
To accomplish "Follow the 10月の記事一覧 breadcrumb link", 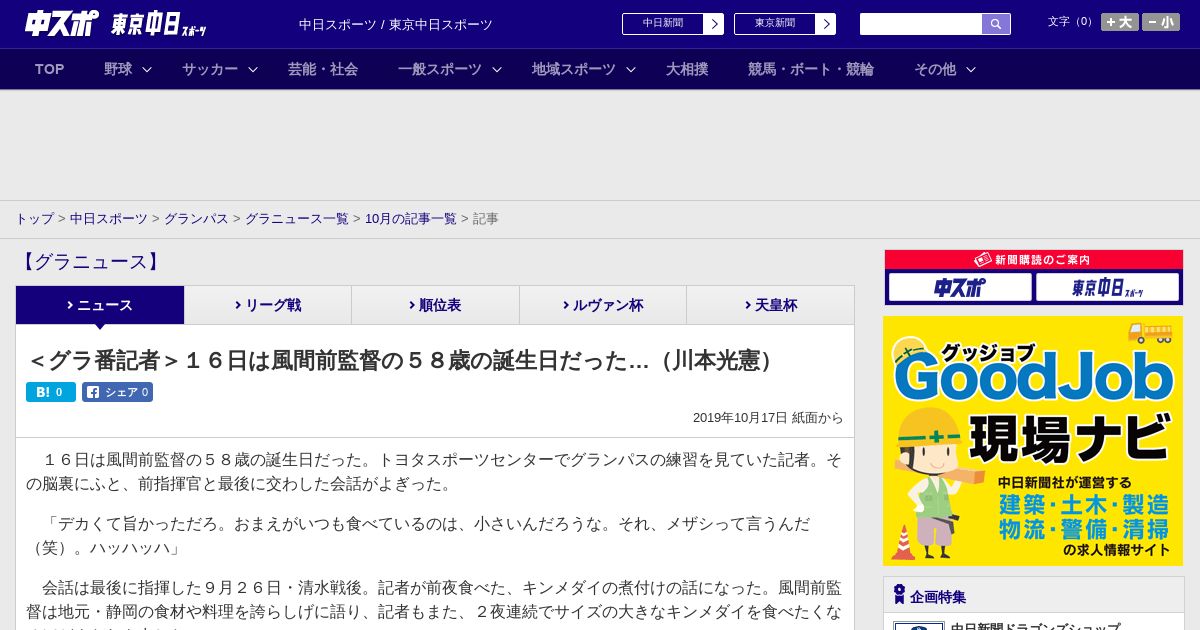I will (411, 219).
